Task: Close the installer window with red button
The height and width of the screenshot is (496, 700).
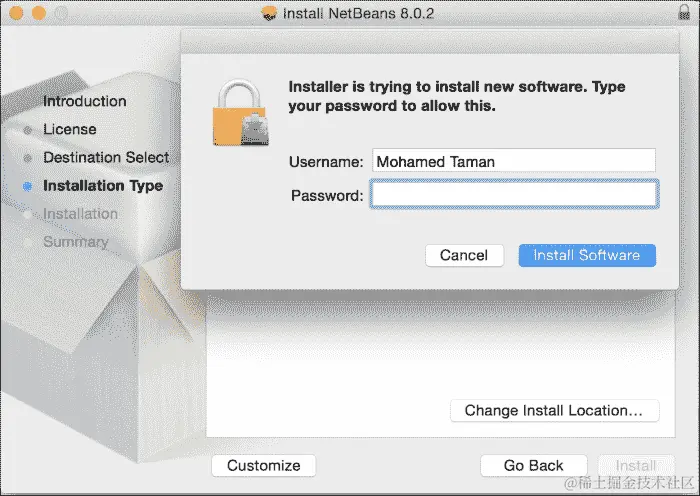Action: (x=16, y=13)
